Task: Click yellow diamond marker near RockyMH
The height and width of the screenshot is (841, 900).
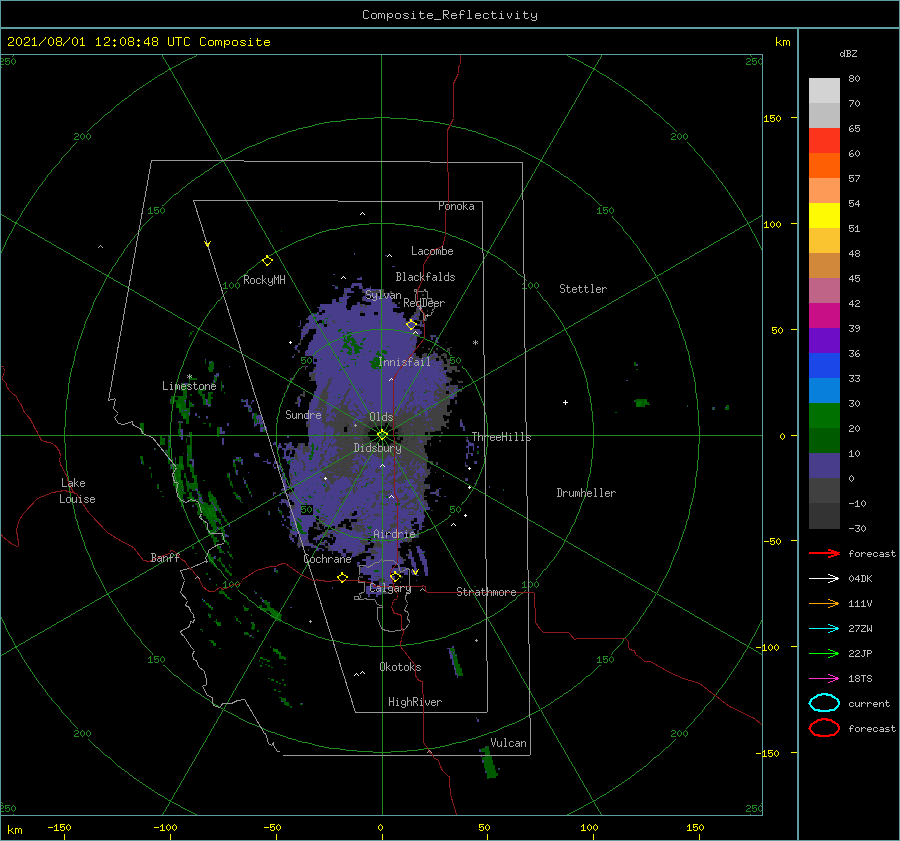Action: pyautogui.click(x=267, y=261)
